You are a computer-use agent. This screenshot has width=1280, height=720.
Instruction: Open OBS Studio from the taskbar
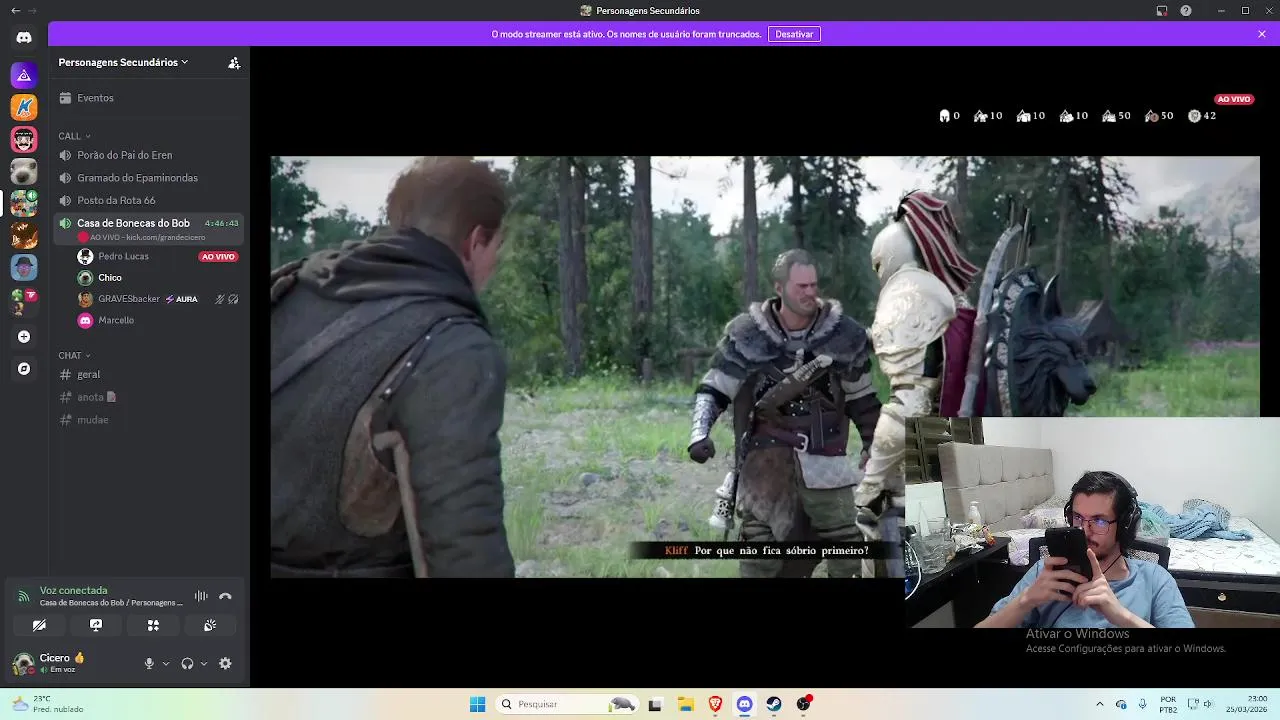pos(804,704)
